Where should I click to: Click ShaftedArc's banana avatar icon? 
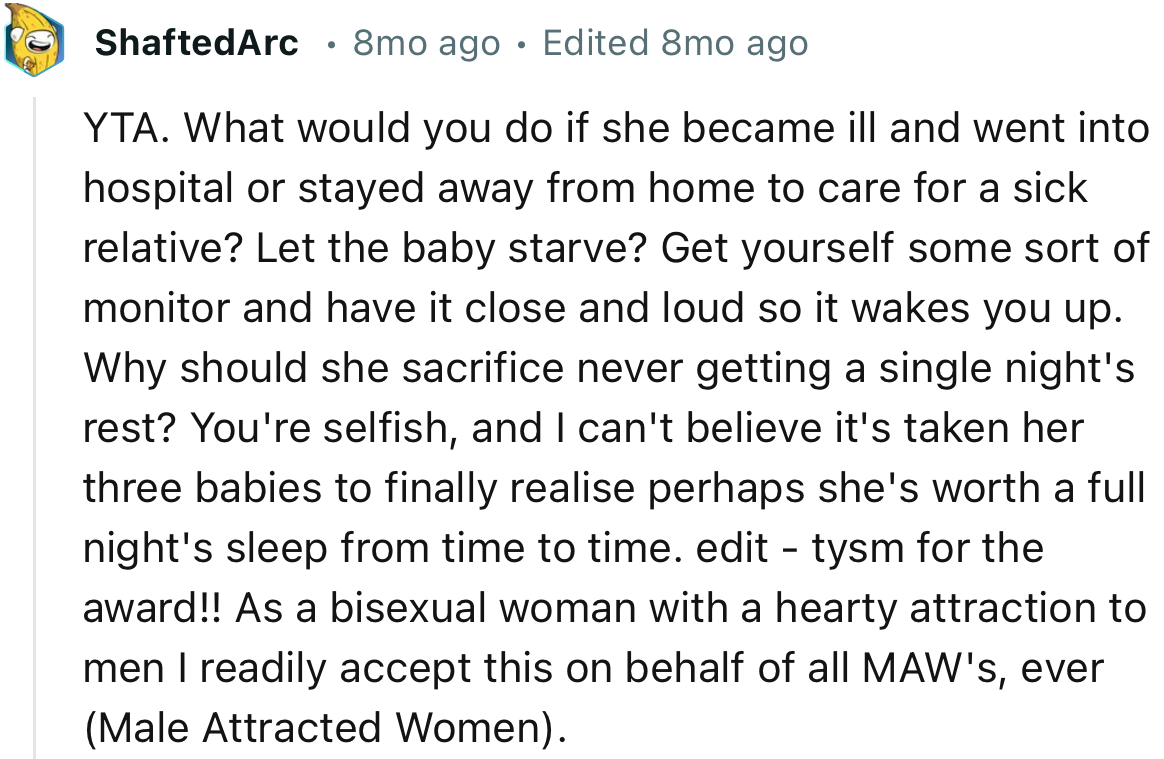pyautogui.click(x=33, y=43)
